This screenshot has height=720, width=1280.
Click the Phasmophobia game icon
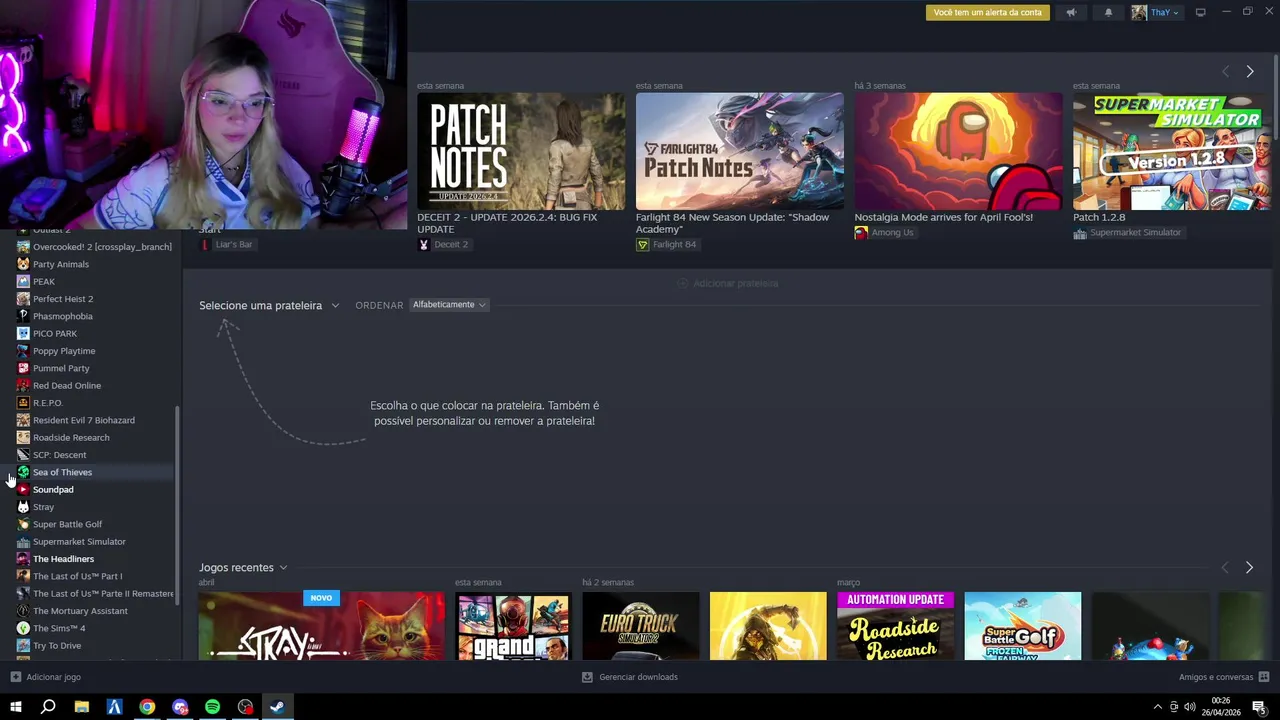point(23,316)
